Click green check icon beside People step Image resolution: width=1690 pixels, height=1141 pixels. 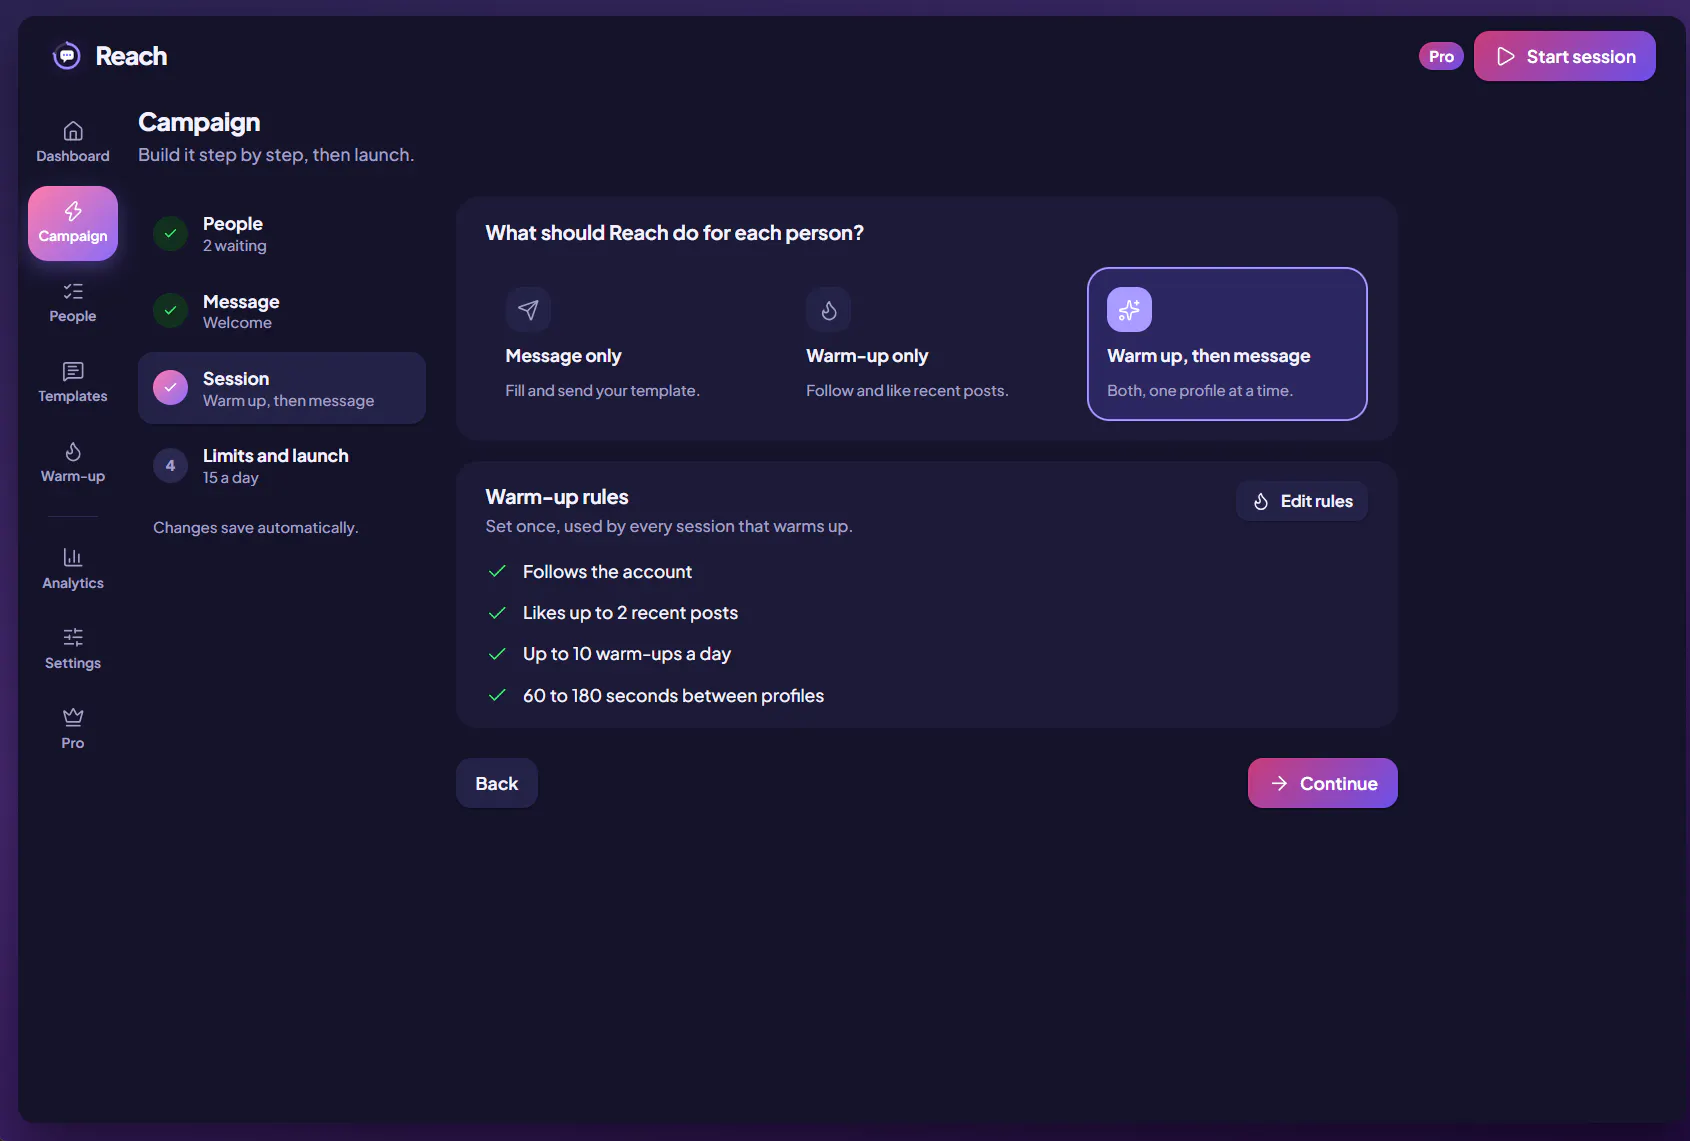coord(171,233)
